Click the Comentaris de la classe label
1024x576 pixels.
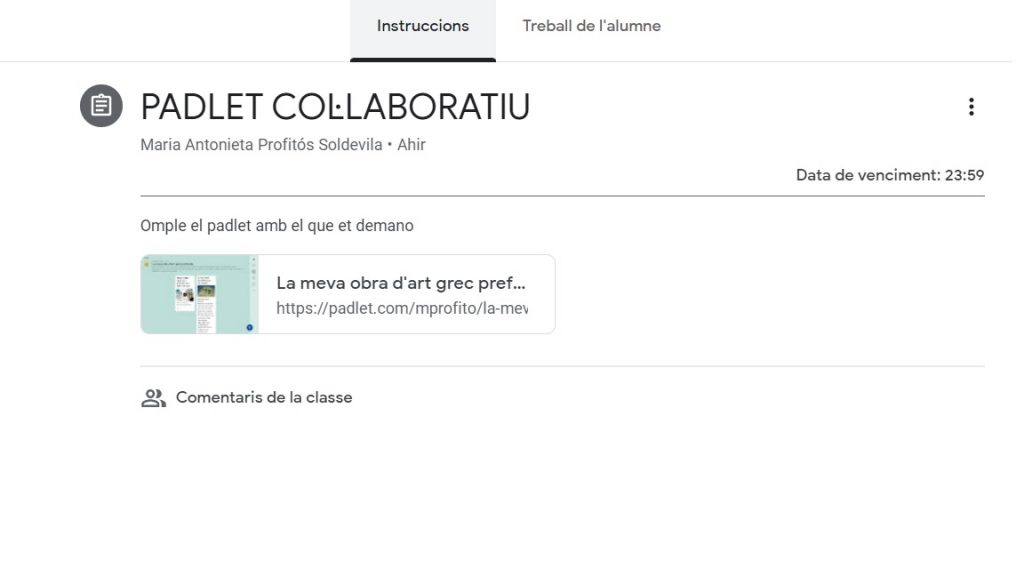coord(264,398)
